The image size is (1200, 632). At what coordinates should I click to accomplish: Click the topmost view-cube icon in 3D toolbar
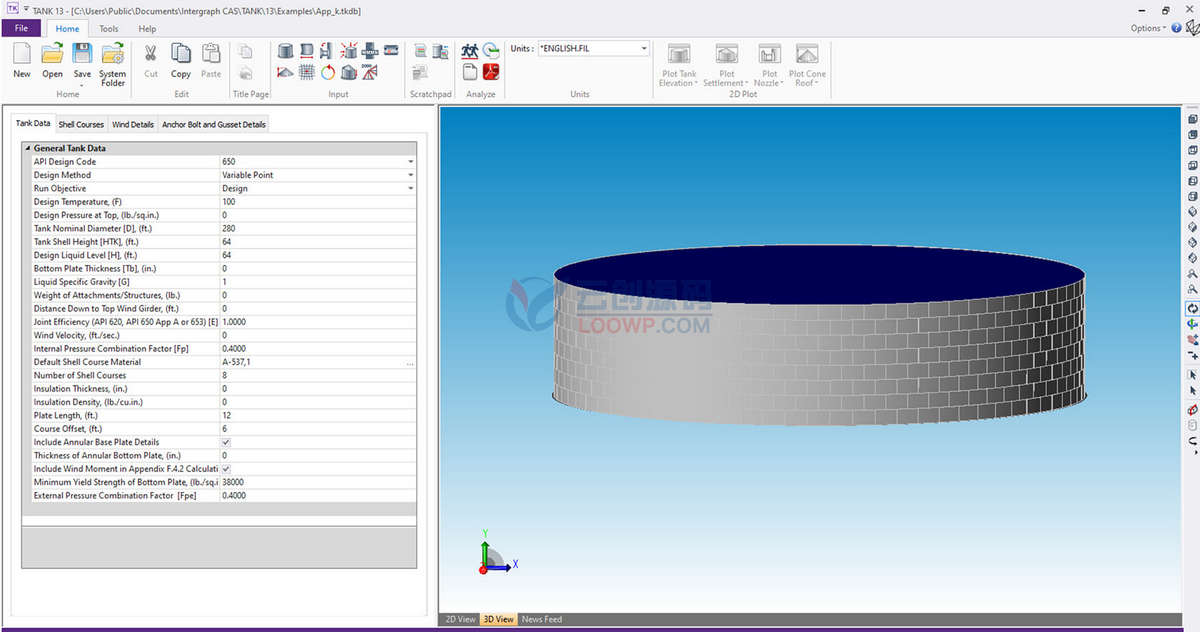(x=1192, y=119)
